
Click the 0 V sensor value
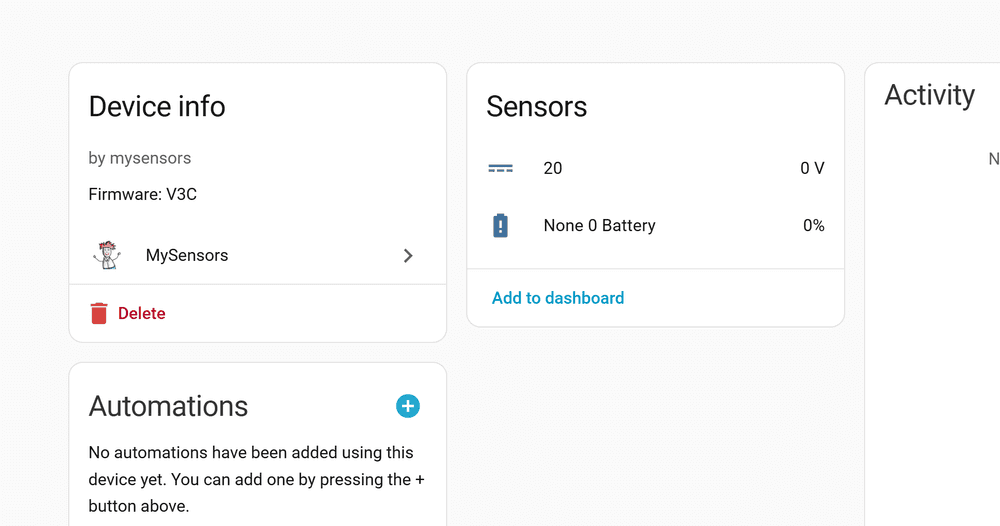812,168
